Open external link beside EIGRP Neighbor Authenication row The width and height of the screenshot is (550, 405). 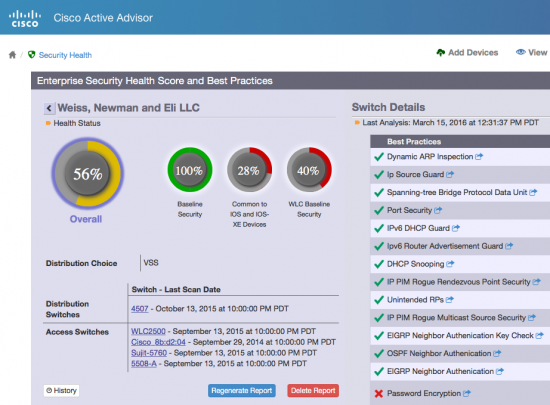[x=500, y=371]
